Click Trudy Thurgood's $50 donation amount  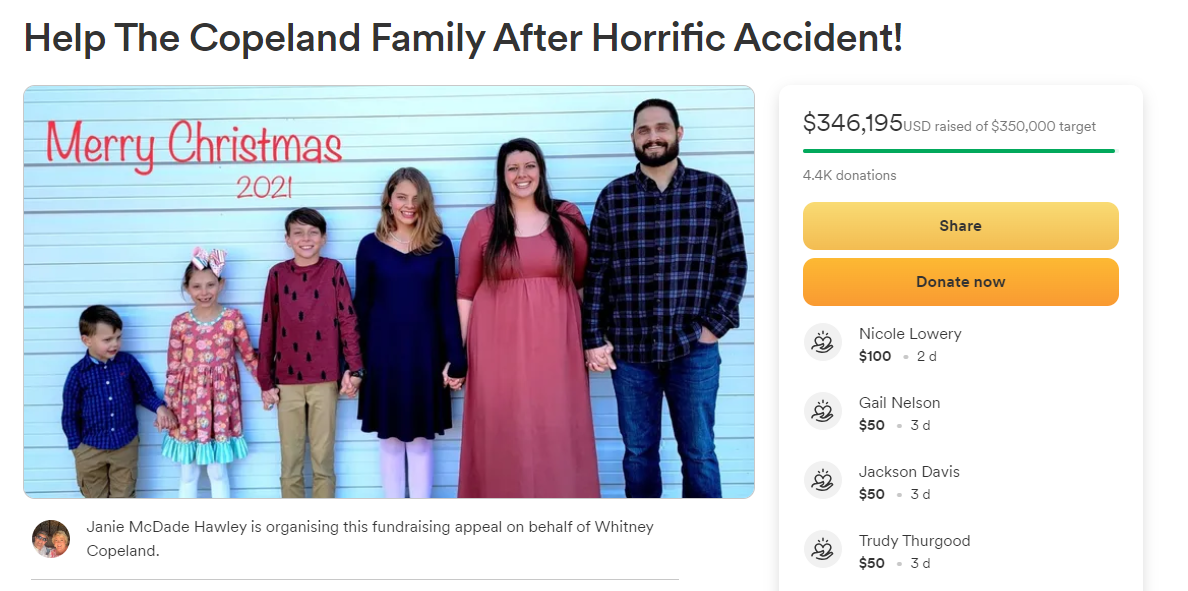tap(872, 563)
